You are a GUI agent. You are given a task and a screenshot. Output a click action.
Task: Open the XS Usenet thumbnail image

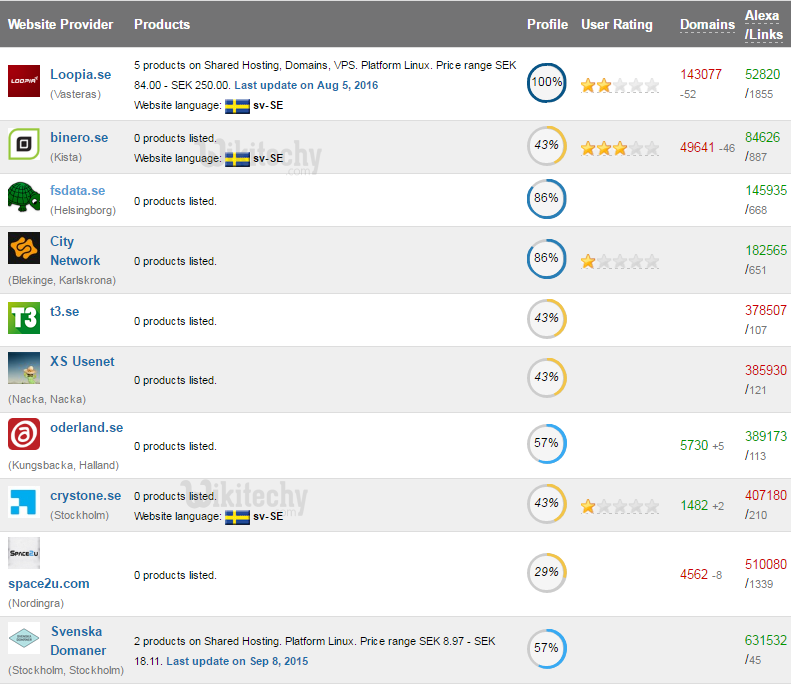click(24, 368)
